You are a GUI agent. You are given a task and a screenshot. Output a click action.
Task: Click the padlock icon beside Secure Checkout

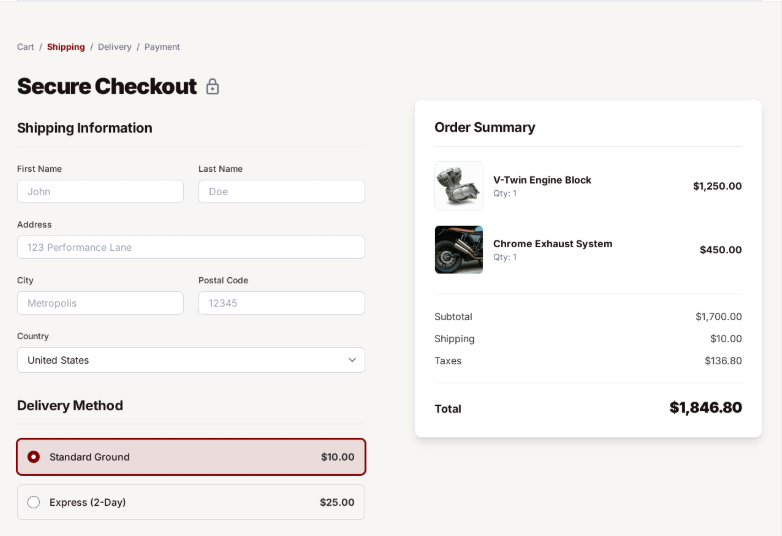pyautogui.click(x=212, y=87)
